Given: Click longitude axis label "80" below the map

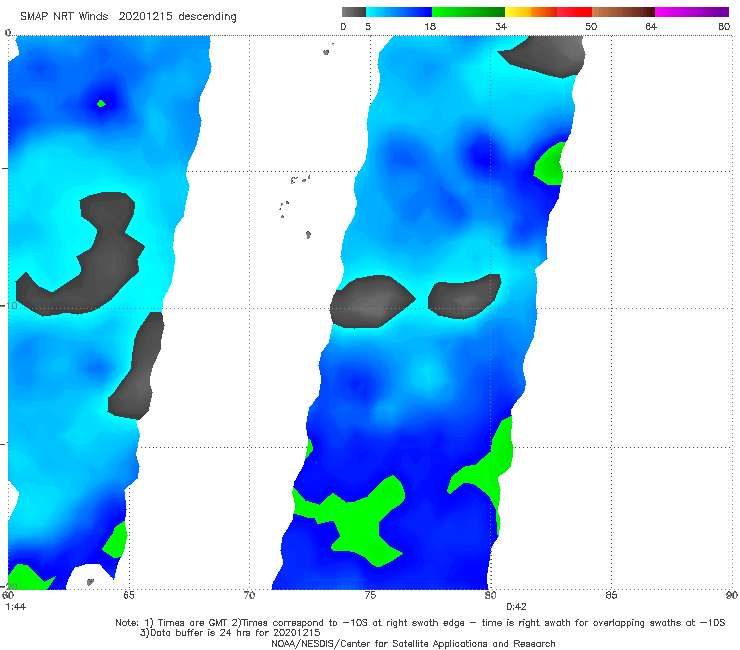Looking at the screenshot, I should [490, 595].
